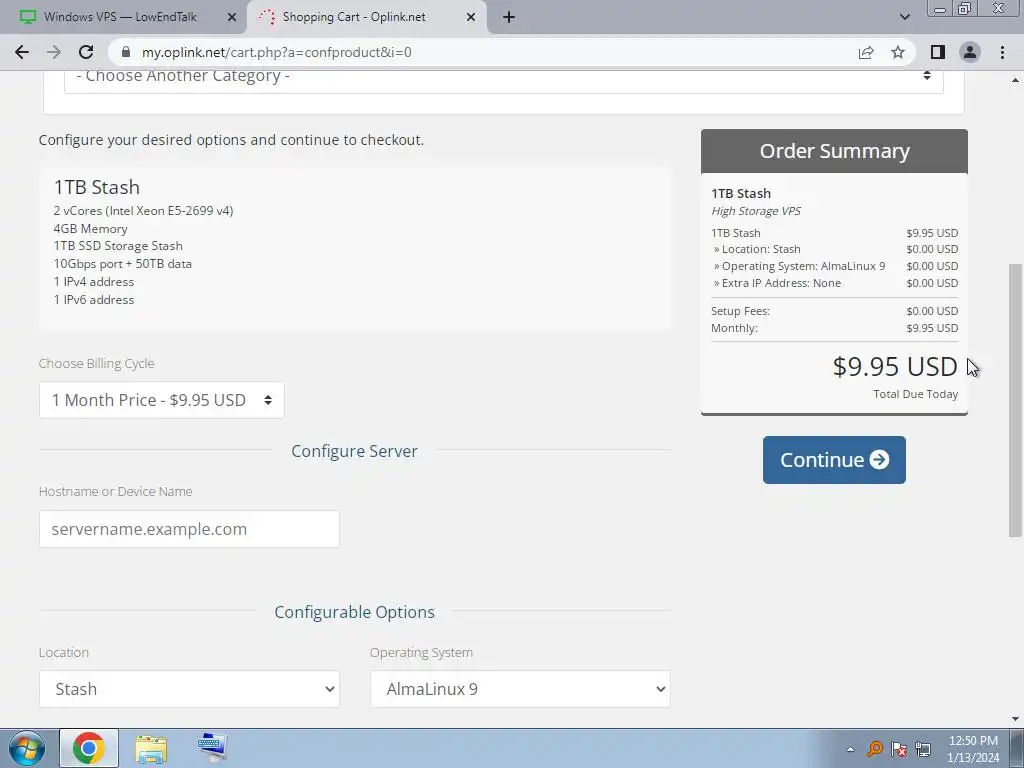Click 'Operating System: AlmaLinux 9' summary line
1024x768 pixels.
click(x=800, y=266)
